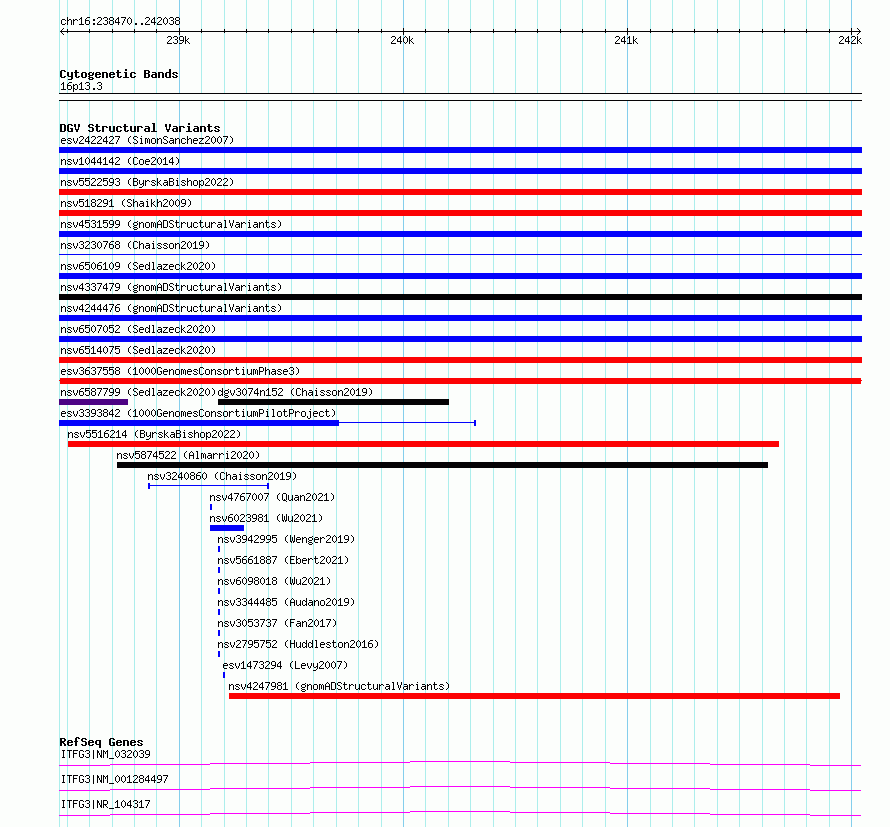Open the dgv3074n152 Chaisson2019 label
890x827 pixels.
(x=295, y=392)
